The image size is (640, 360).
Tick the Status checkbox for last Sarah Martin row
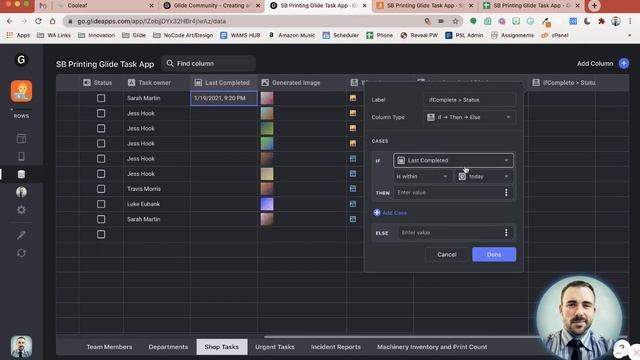(x=101, y=219)
